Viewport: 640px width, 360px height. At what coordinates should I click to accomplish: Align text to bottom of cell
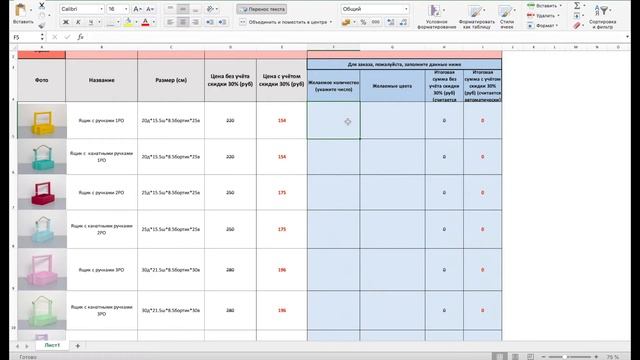point(196,9)
